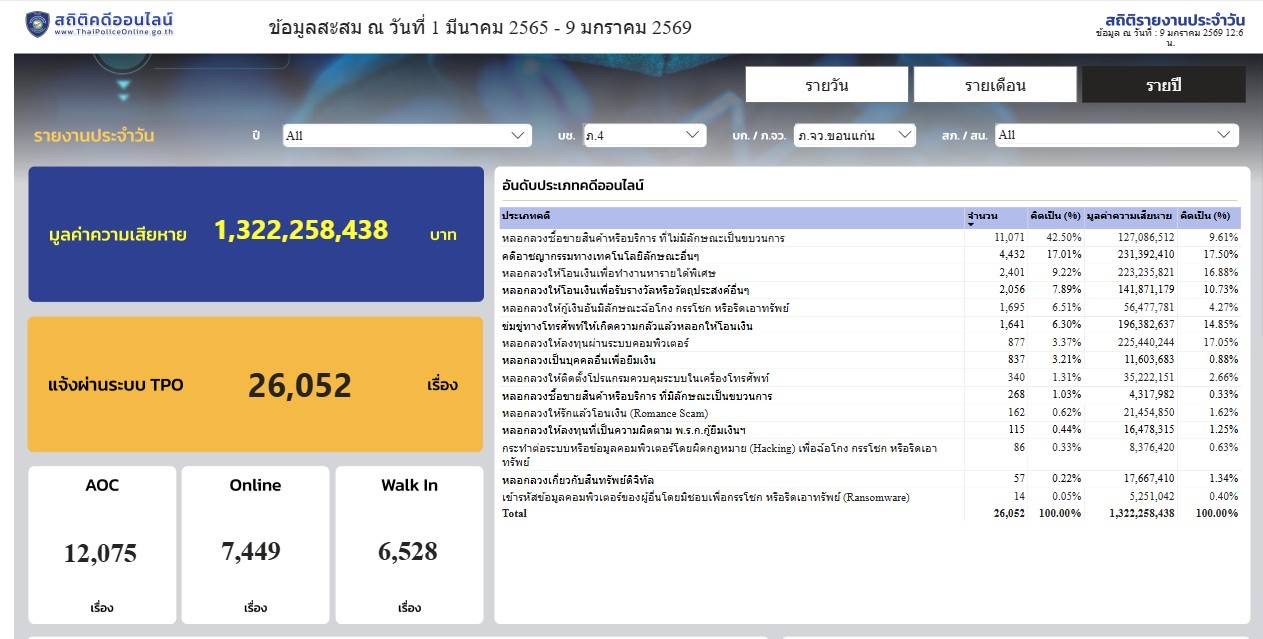Click the www.ThaiPoliceOnline.go.th link text

(114, 32)
